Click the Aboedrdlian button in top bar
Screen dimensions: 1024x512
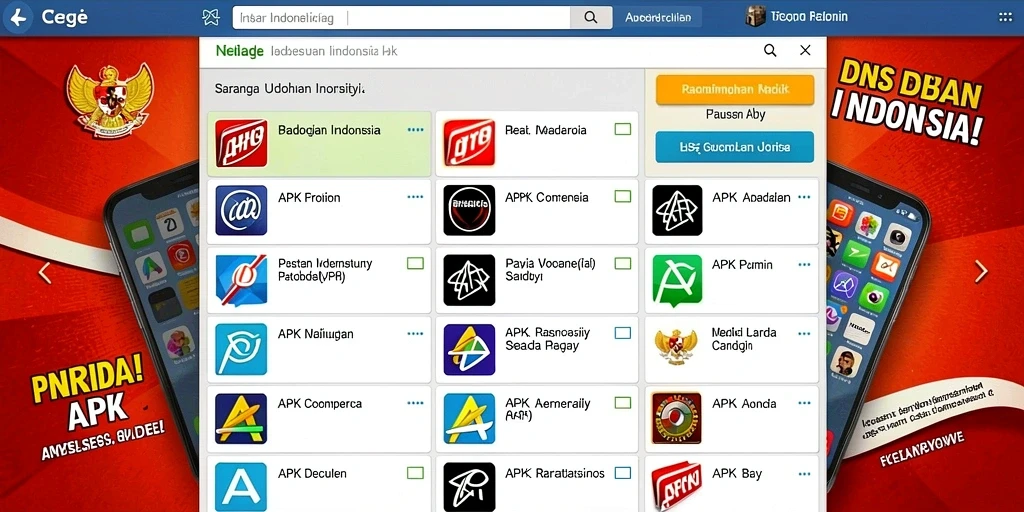coord(658,18)
